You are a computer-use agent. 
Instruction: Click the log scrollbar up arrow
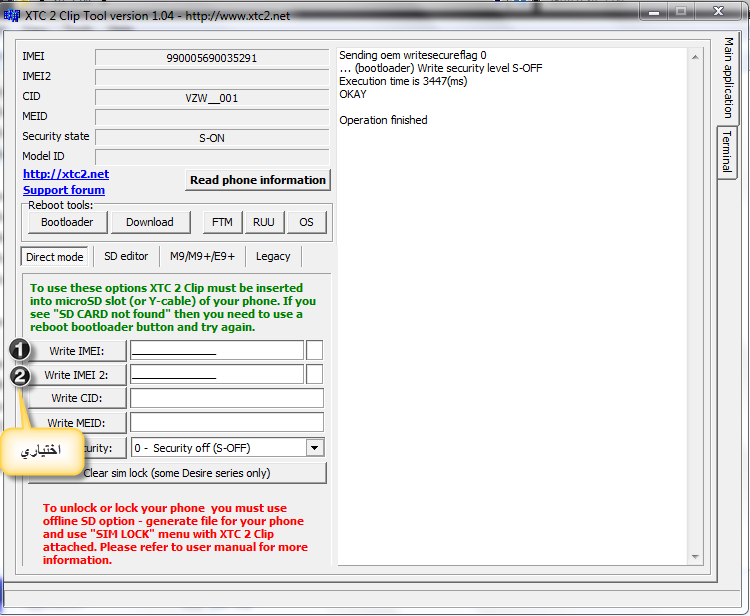(695, 57)
